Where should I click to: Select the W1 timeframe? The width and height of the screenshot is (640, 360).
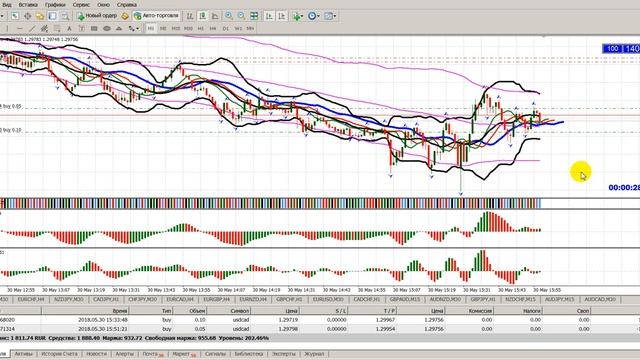tap(238, 29)
